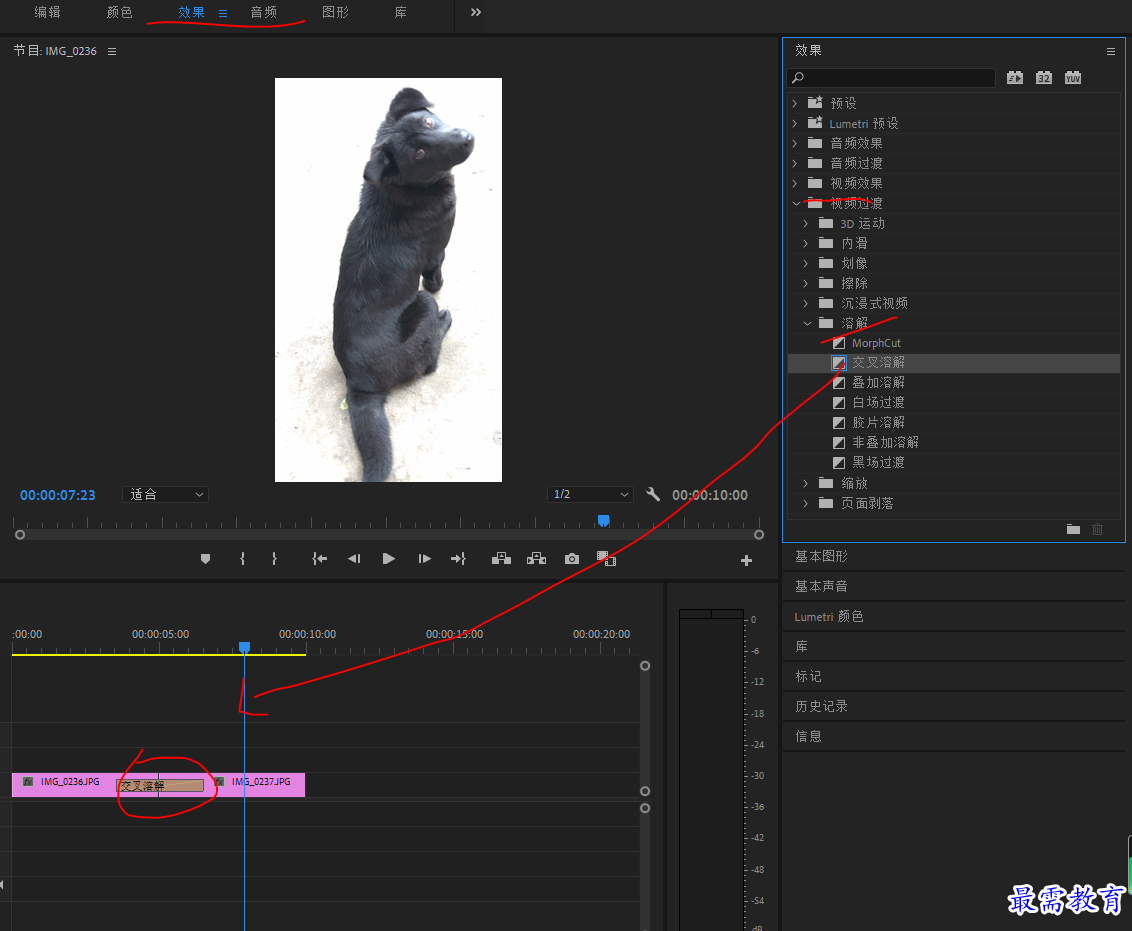
Task: Select 交叉溶解 in the Effects list
Action: pyautogui.click(x=878, y=362)
